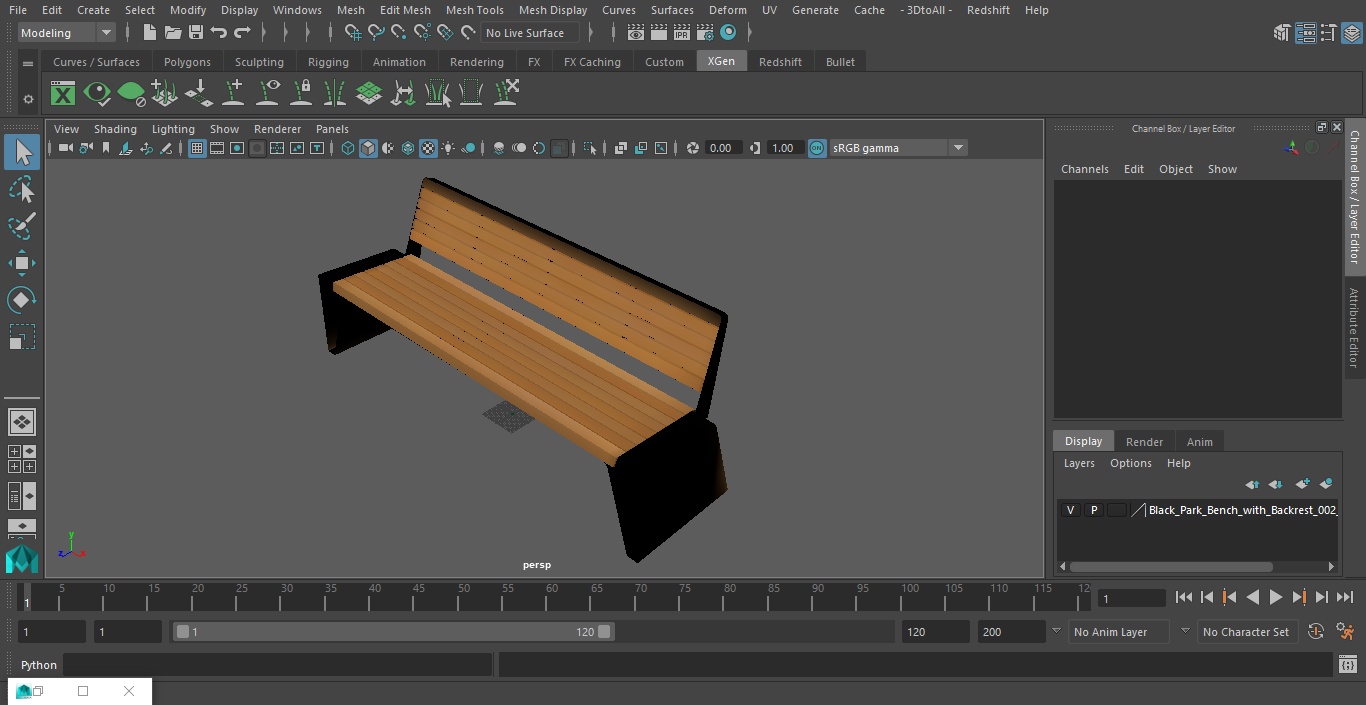Screen dimensions: 1366x705
Task: Click the XGen green X shelf icon
Action: tap(63, 94)
